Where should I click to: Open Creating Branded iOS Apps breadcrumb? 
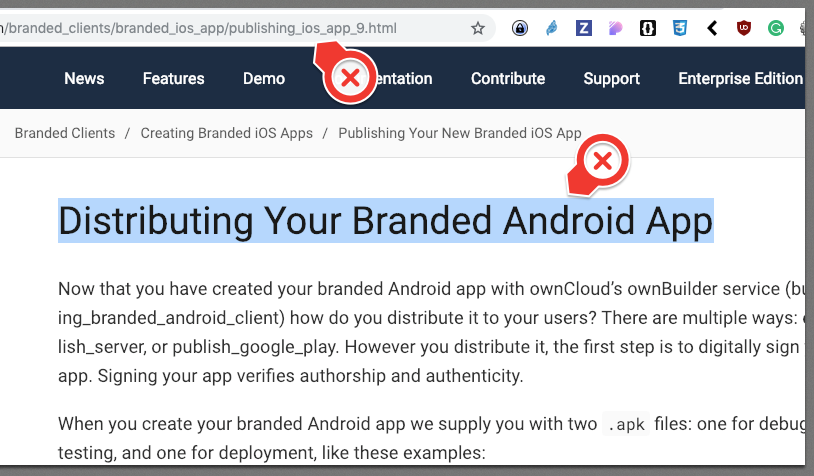click(227, 133)
